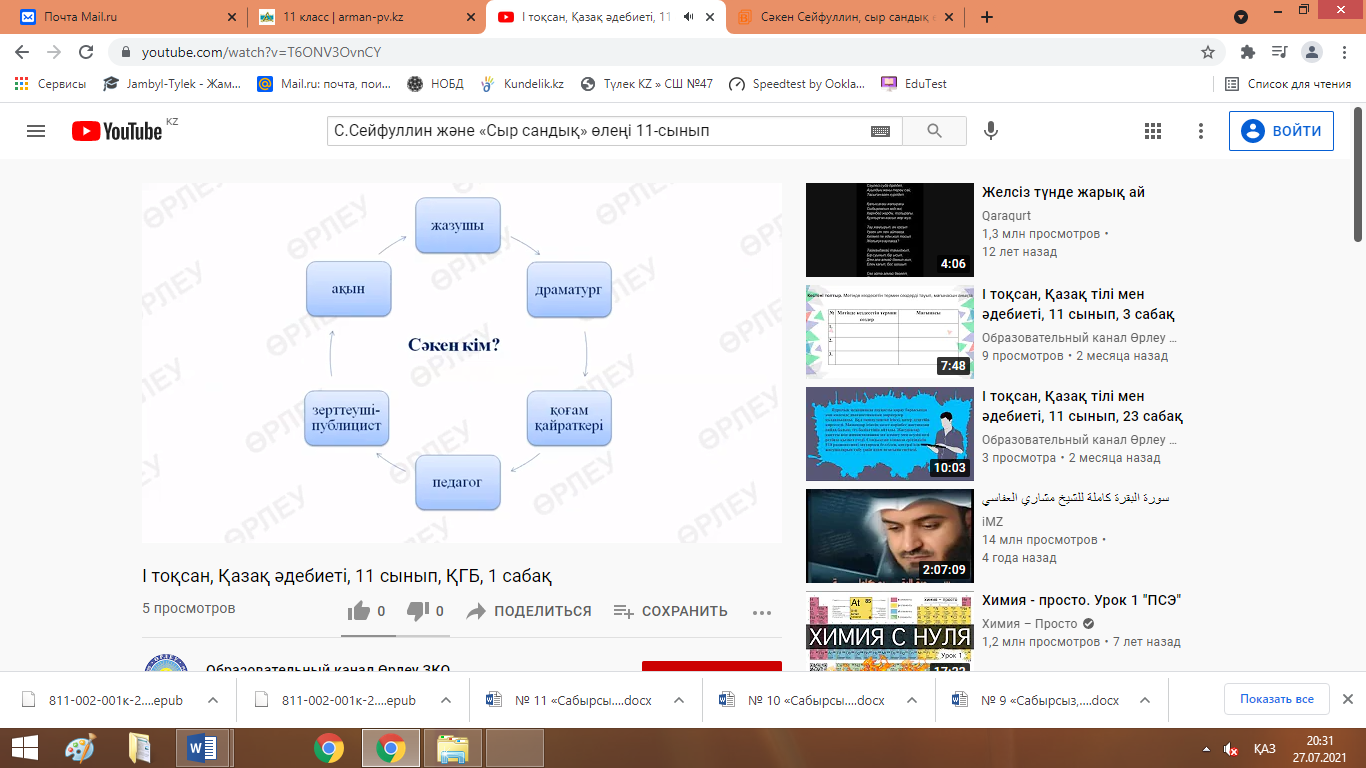
Task: Start voice search with the microphone
Action: 991,131
